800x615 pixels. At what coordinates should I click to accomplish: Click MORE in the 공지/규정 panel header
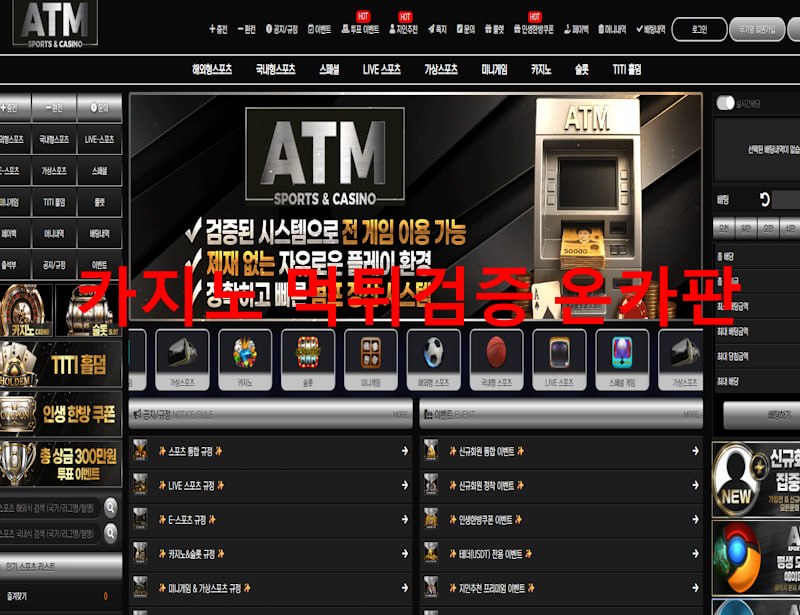401,414
